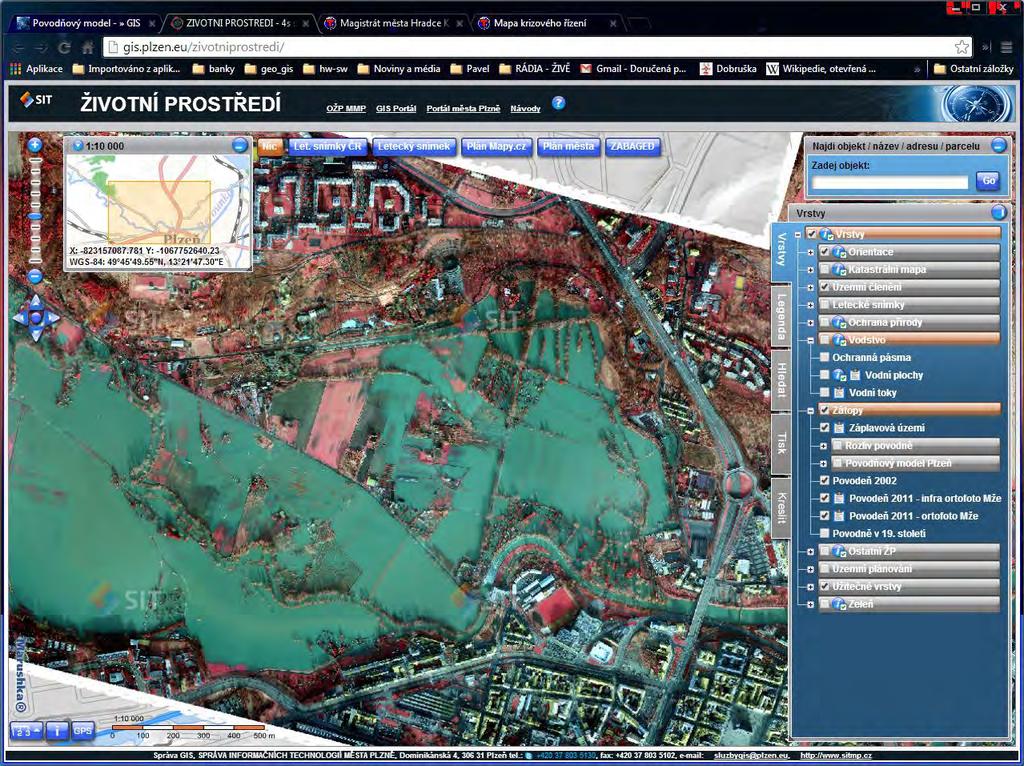Uncheck the Povodeň 2002 layer
Viewport: 1024px width, 766px height.
[x=825, y=480]
